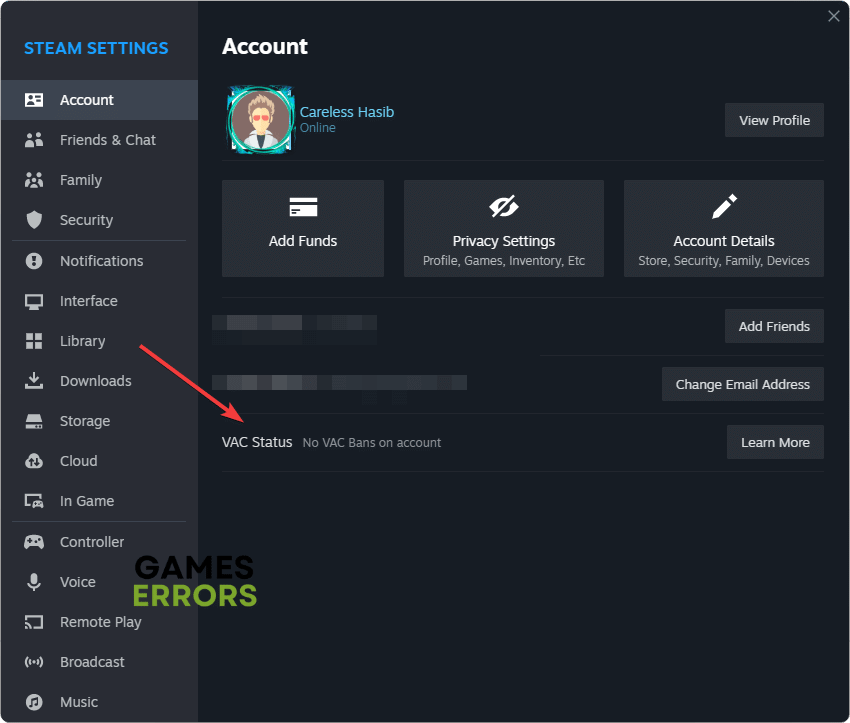
Task: Open Cloud settings using the cloud icon
Action: pos(34,461)
